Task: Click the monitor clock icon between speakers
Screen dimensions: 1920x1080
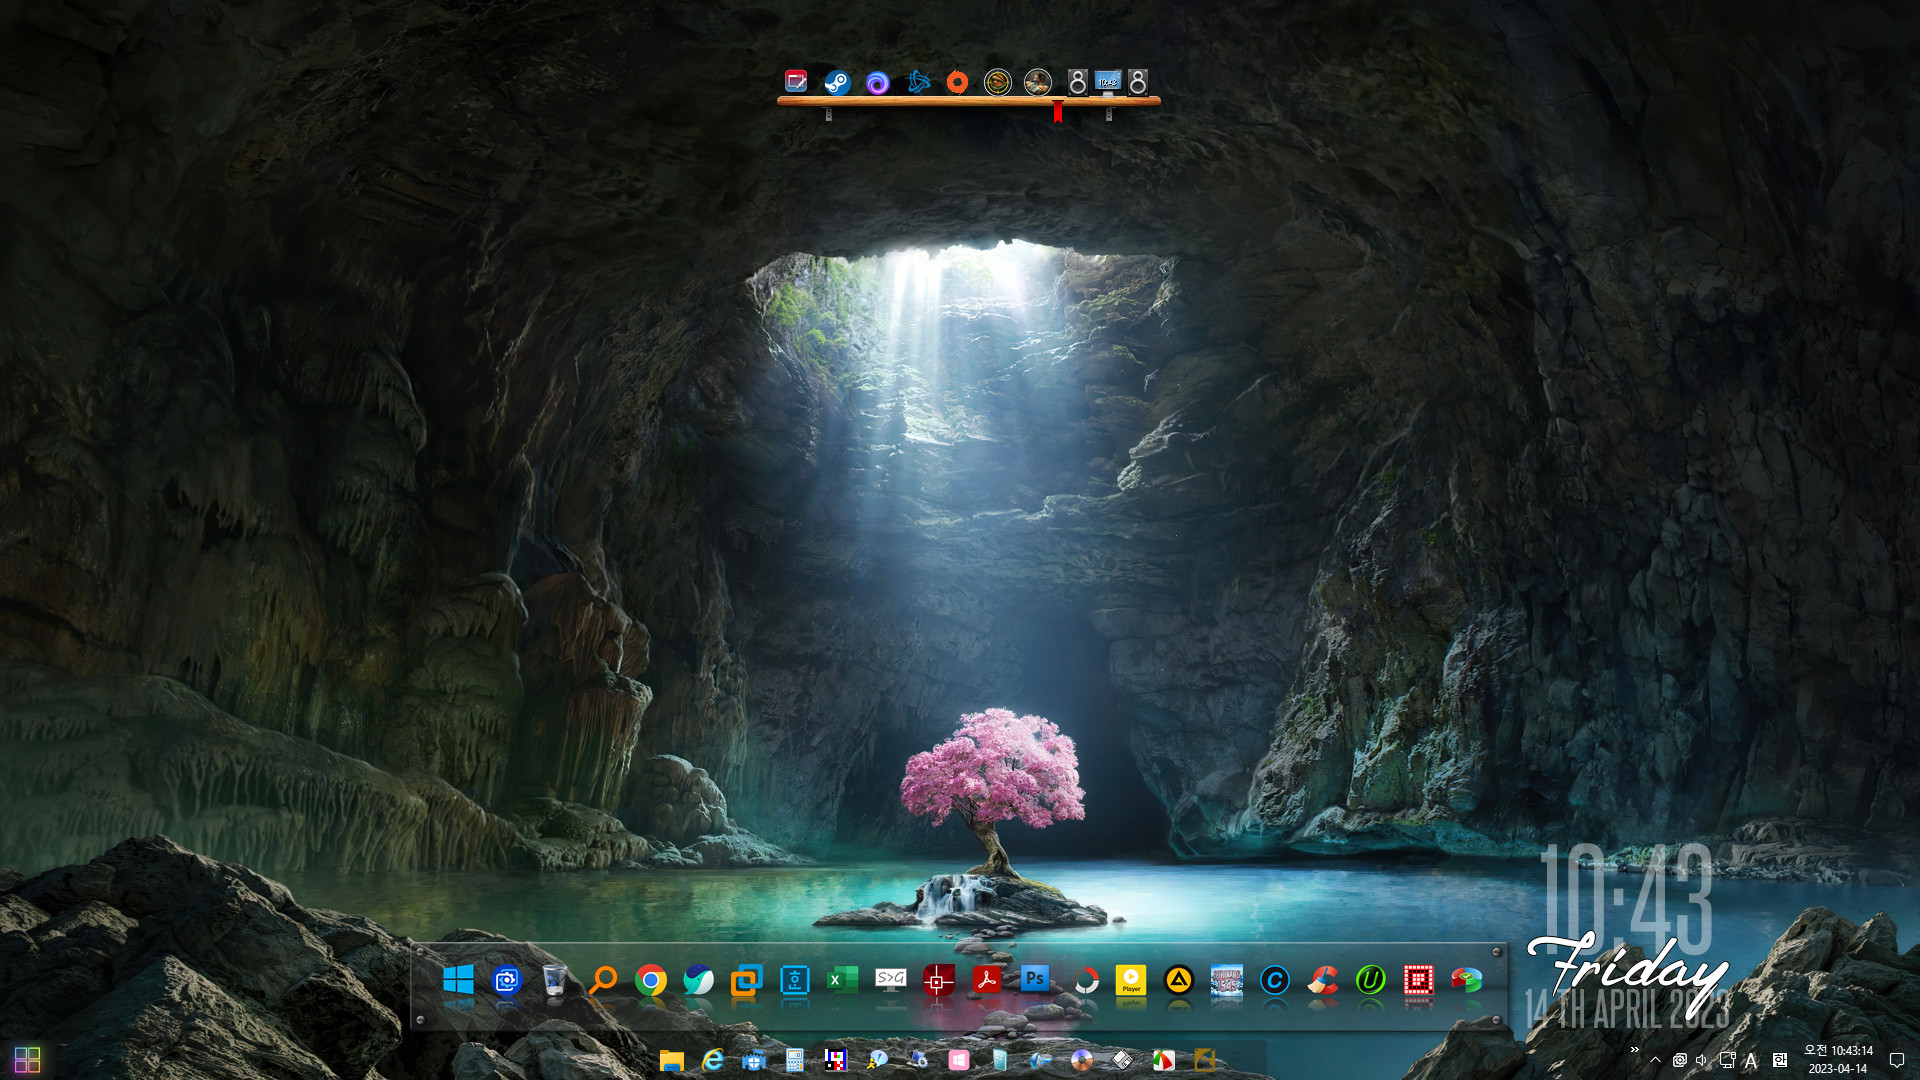Action: pos(1107,83)
